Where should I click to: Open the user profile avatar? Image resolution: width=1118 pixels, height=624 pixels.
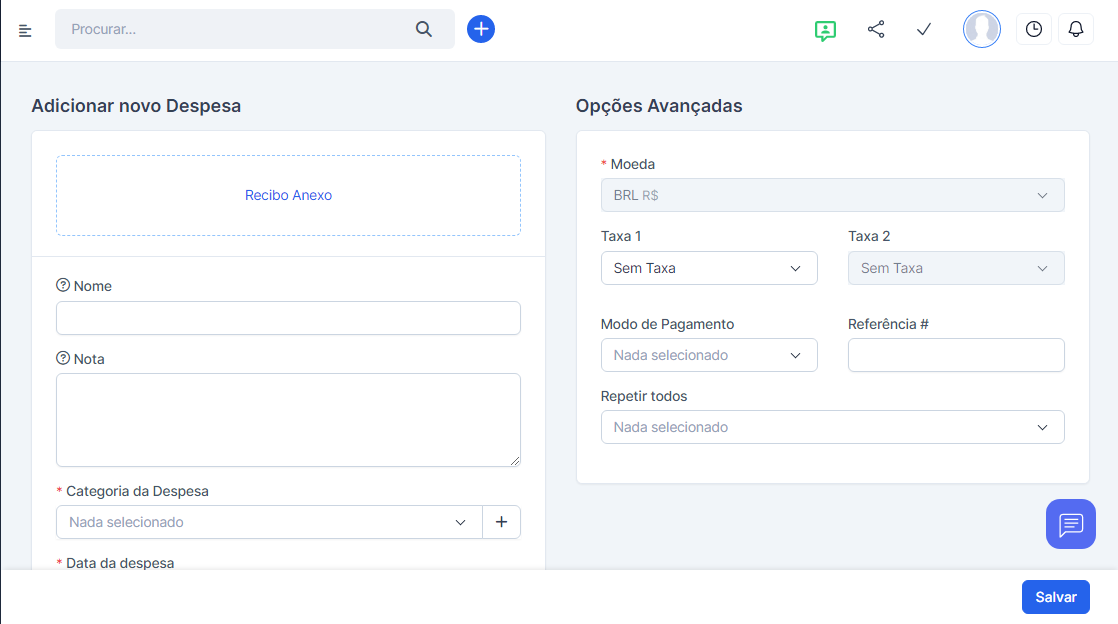981,29
